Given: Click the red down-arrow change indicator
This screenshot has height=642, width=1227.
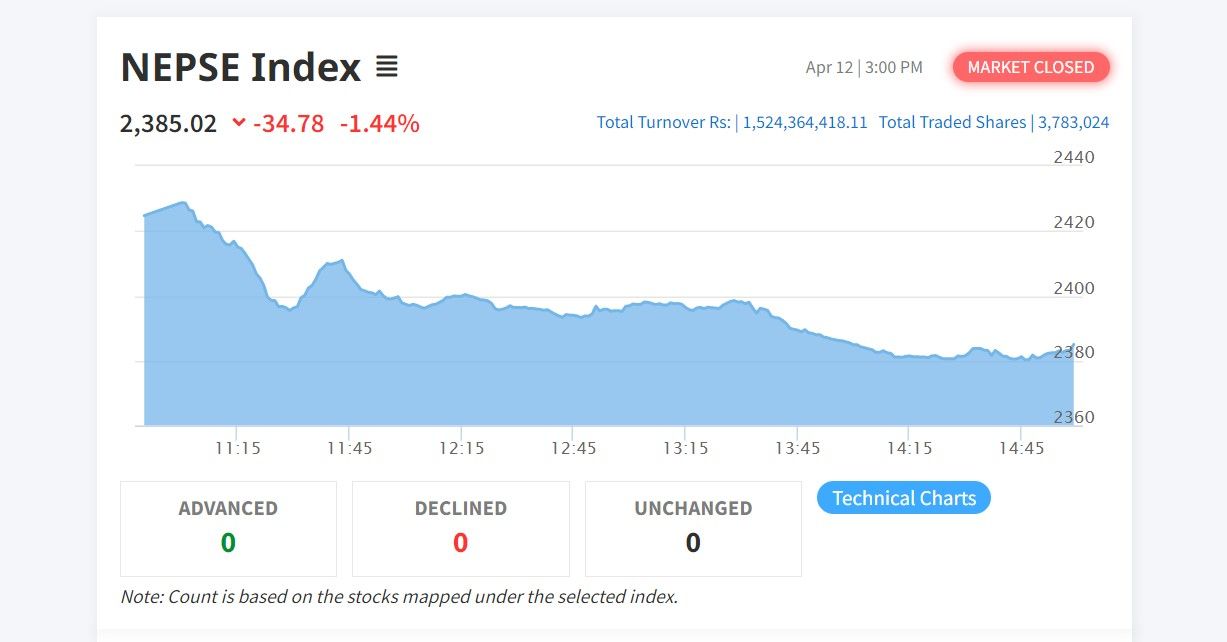Looking at the screenshot, I should coord(239,123).
